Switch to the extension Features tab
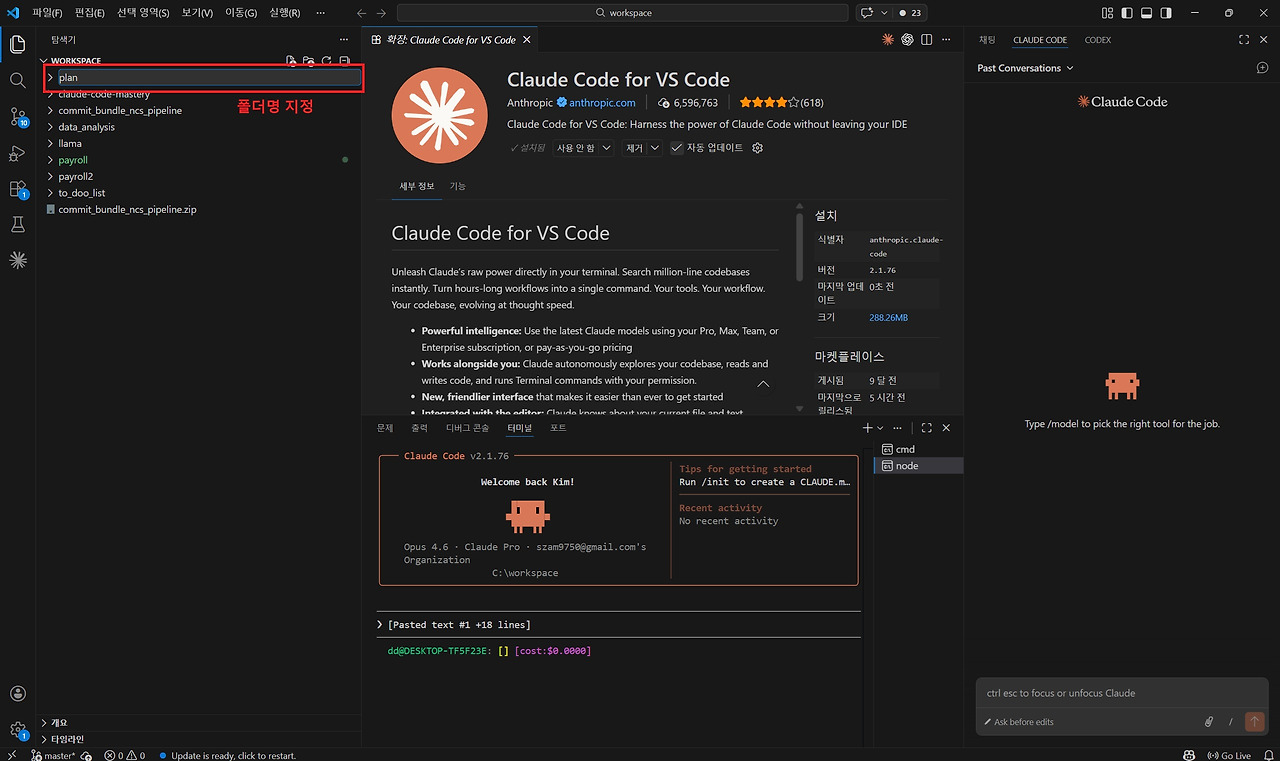1280x761 pixels. pos(457,186)
